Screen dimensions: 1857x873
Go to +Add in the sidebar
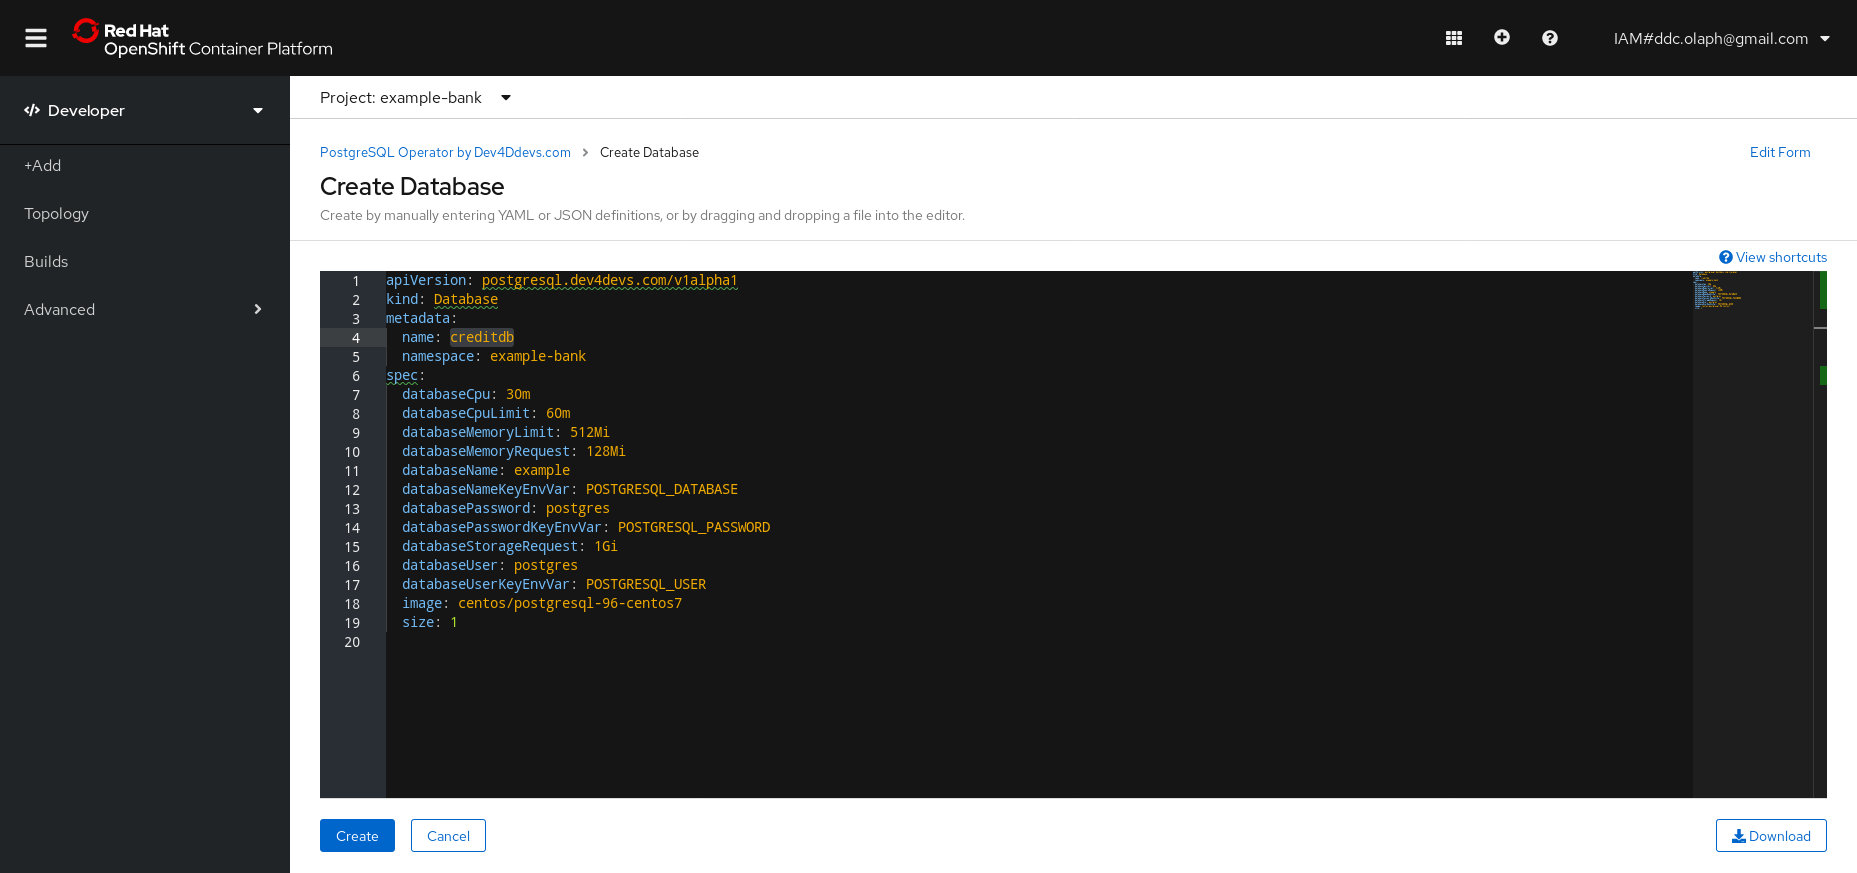43,165
